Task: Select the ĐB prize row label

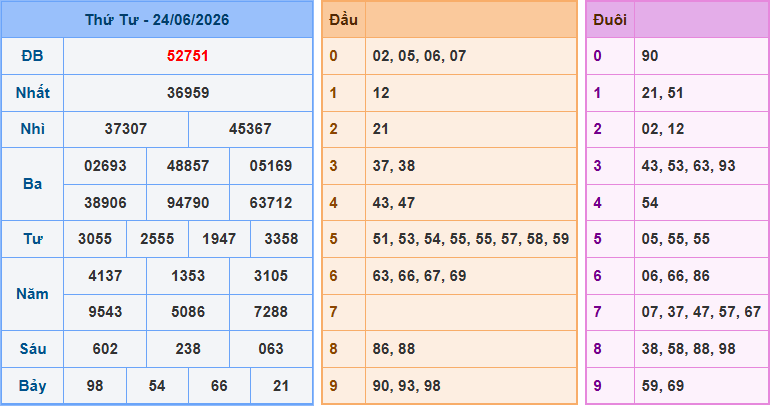Action: [32, 56]
